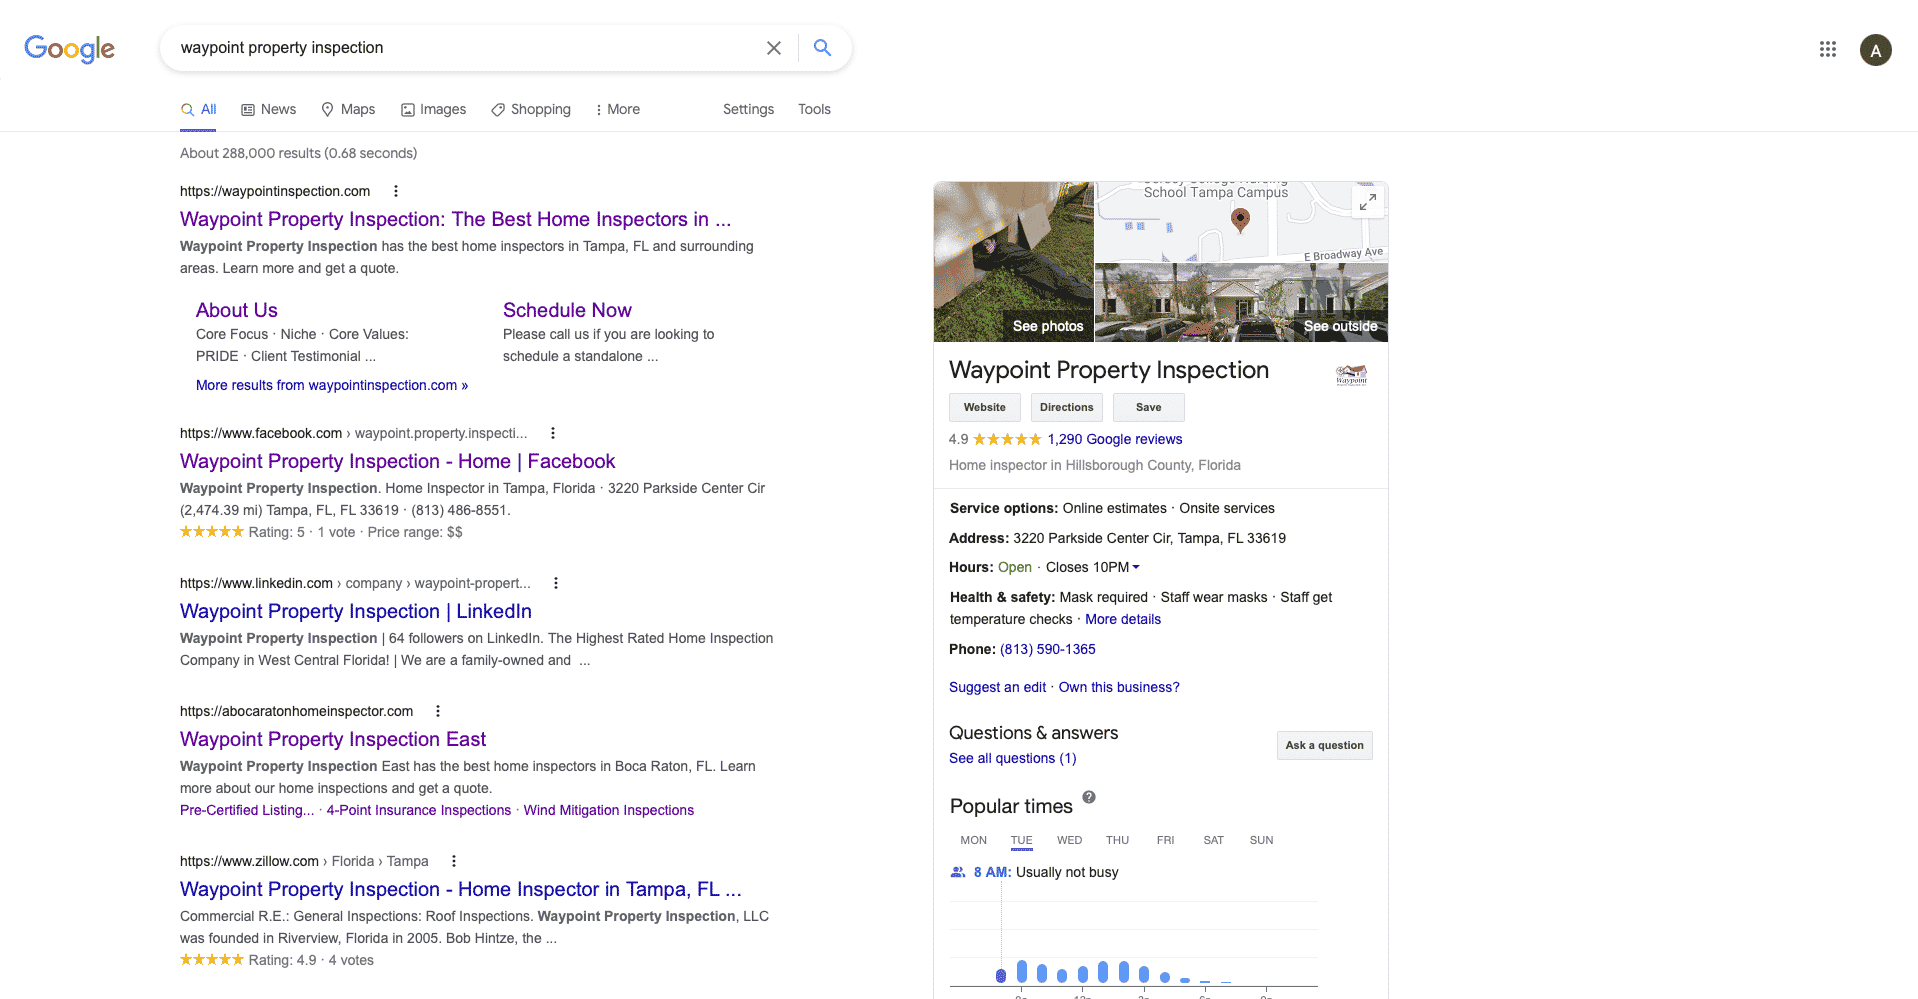Viewport: 1918px width, 999px height.
Task: Open More details for health & safety
Action: tap(1123, 619)
